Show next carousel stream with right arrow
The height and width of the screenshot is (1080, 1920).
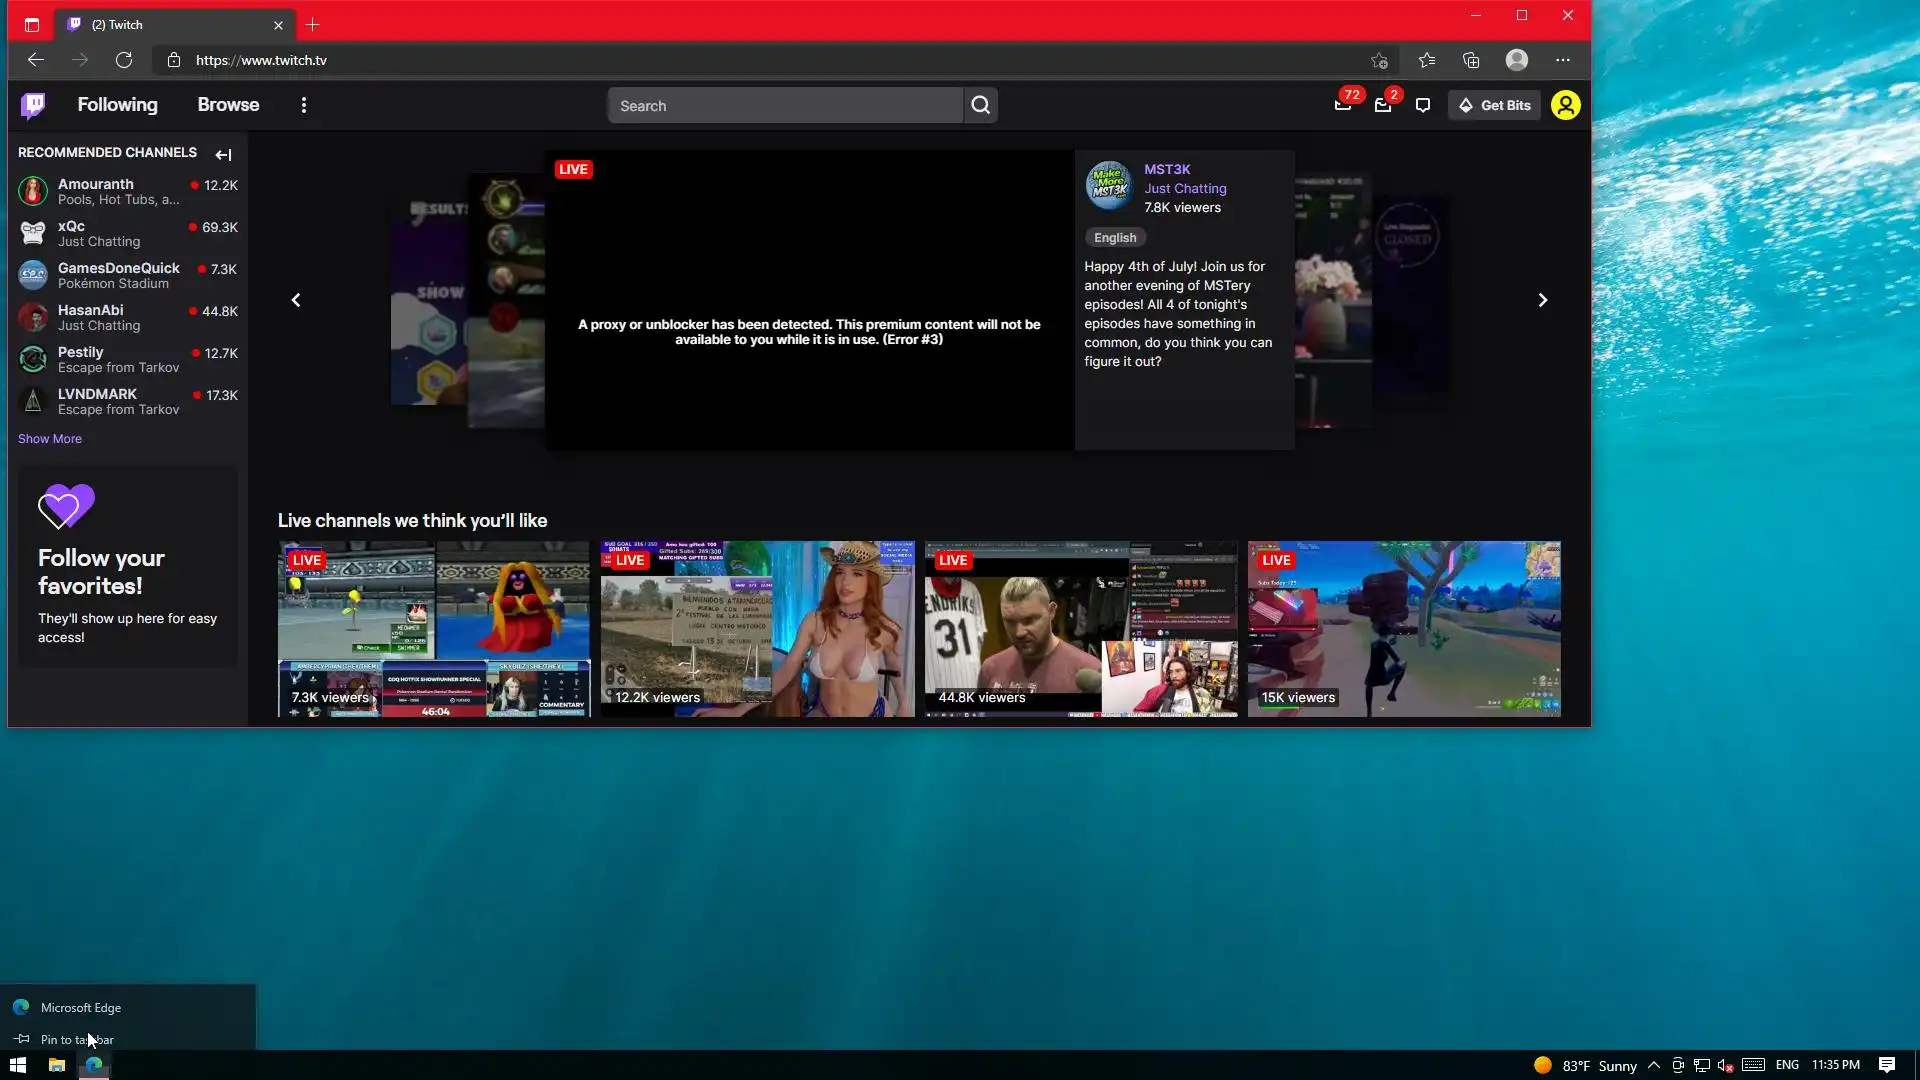coord(1542,300)
